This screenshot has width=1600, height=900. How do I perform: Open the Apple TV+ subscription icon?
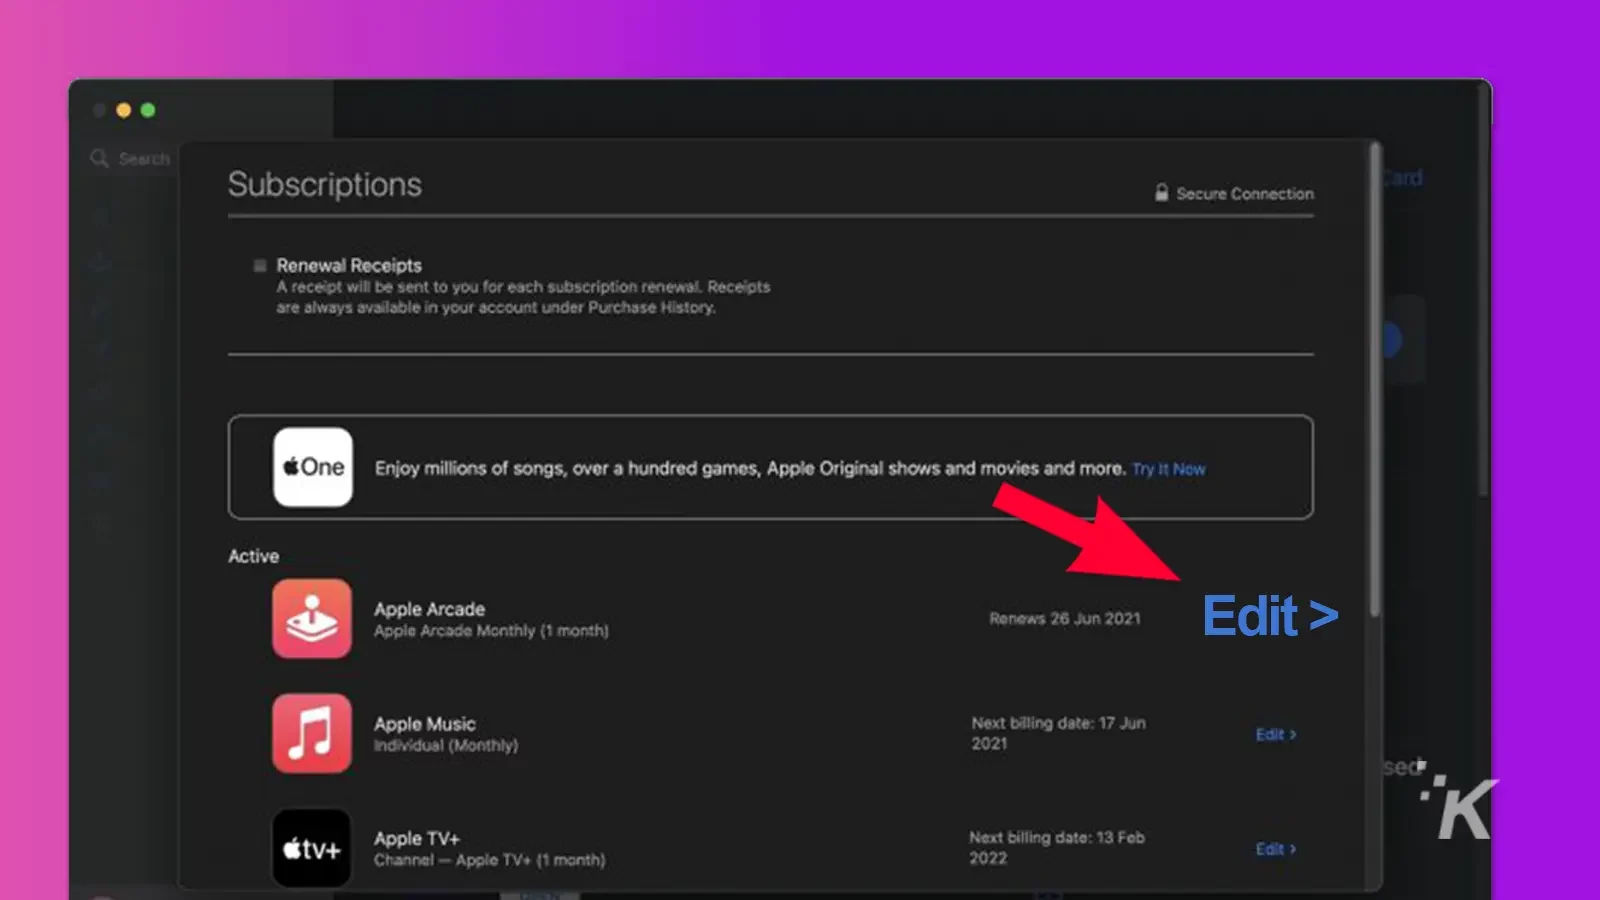point(312,848)
